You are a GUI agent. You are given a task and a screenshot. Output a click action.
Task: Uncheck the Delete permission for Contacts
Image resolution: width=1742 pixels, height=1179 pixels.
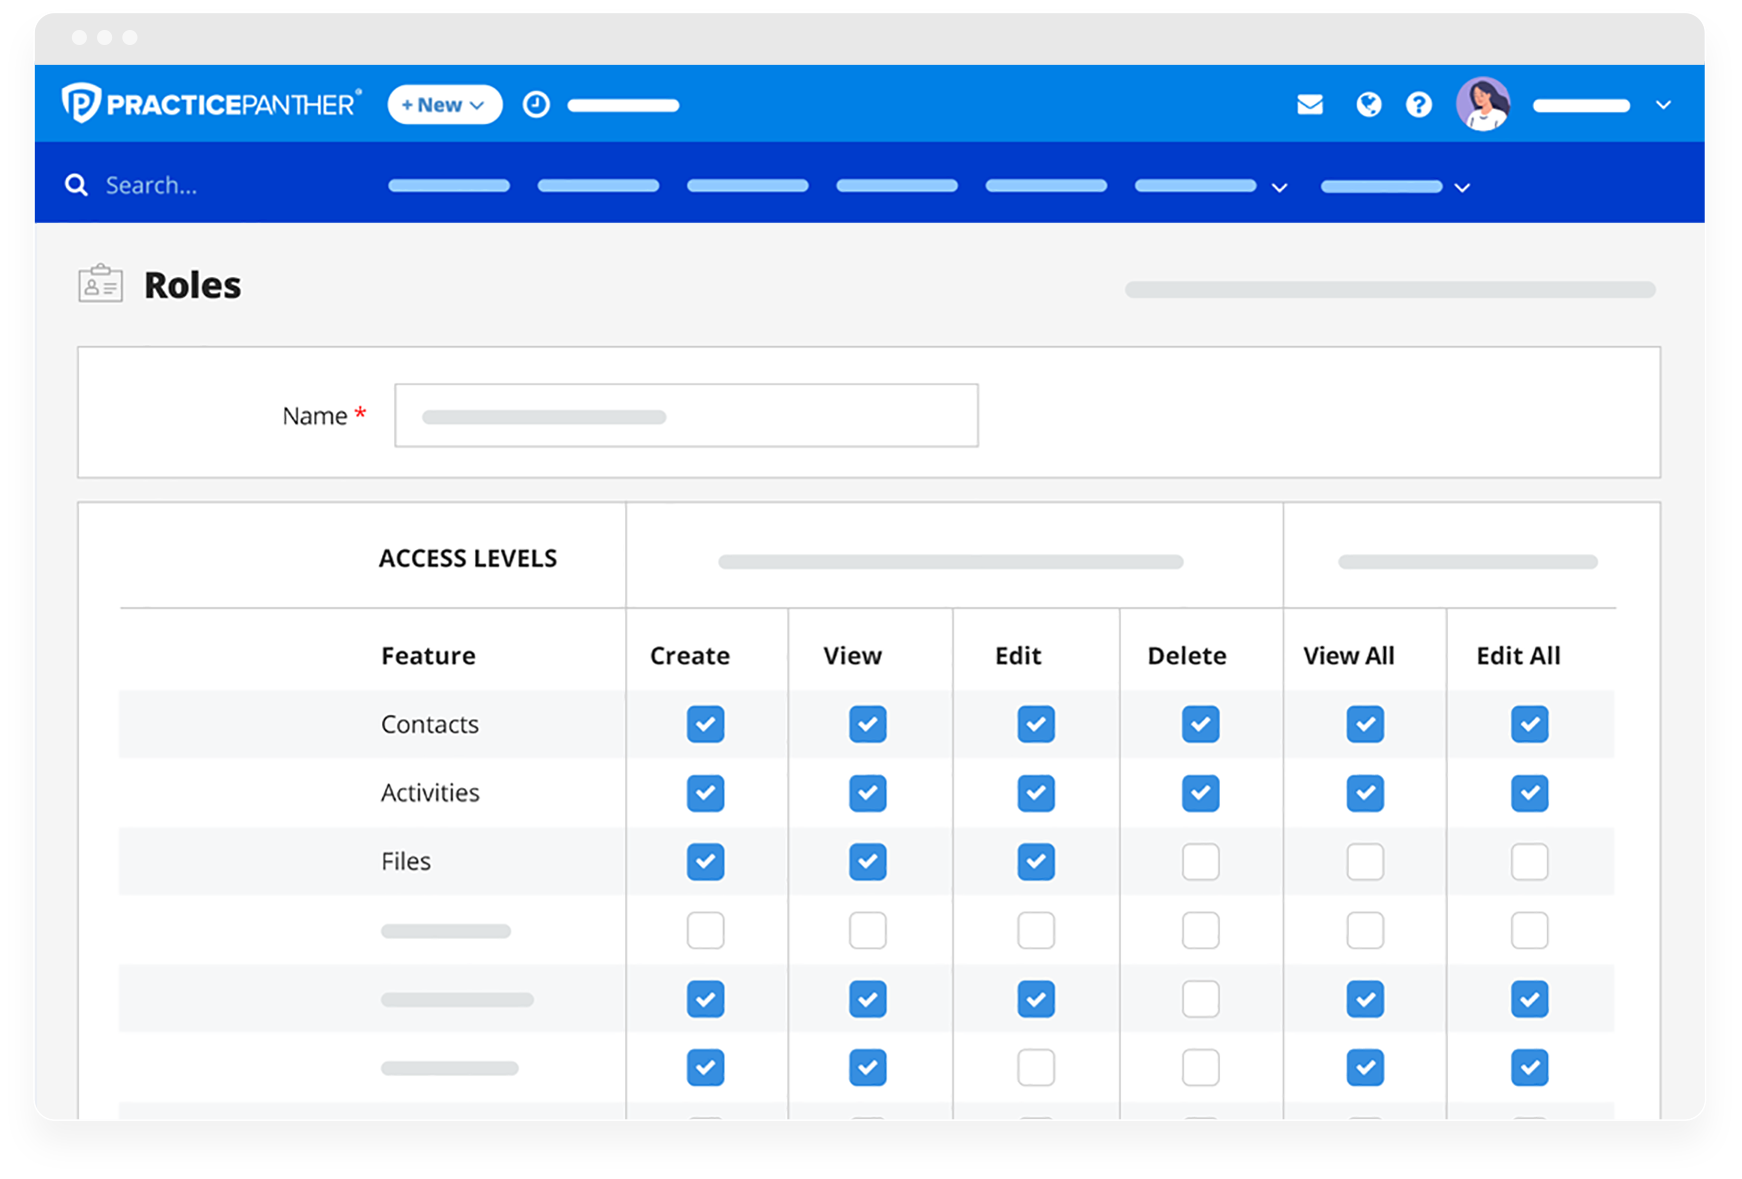tap(1200, 724)
